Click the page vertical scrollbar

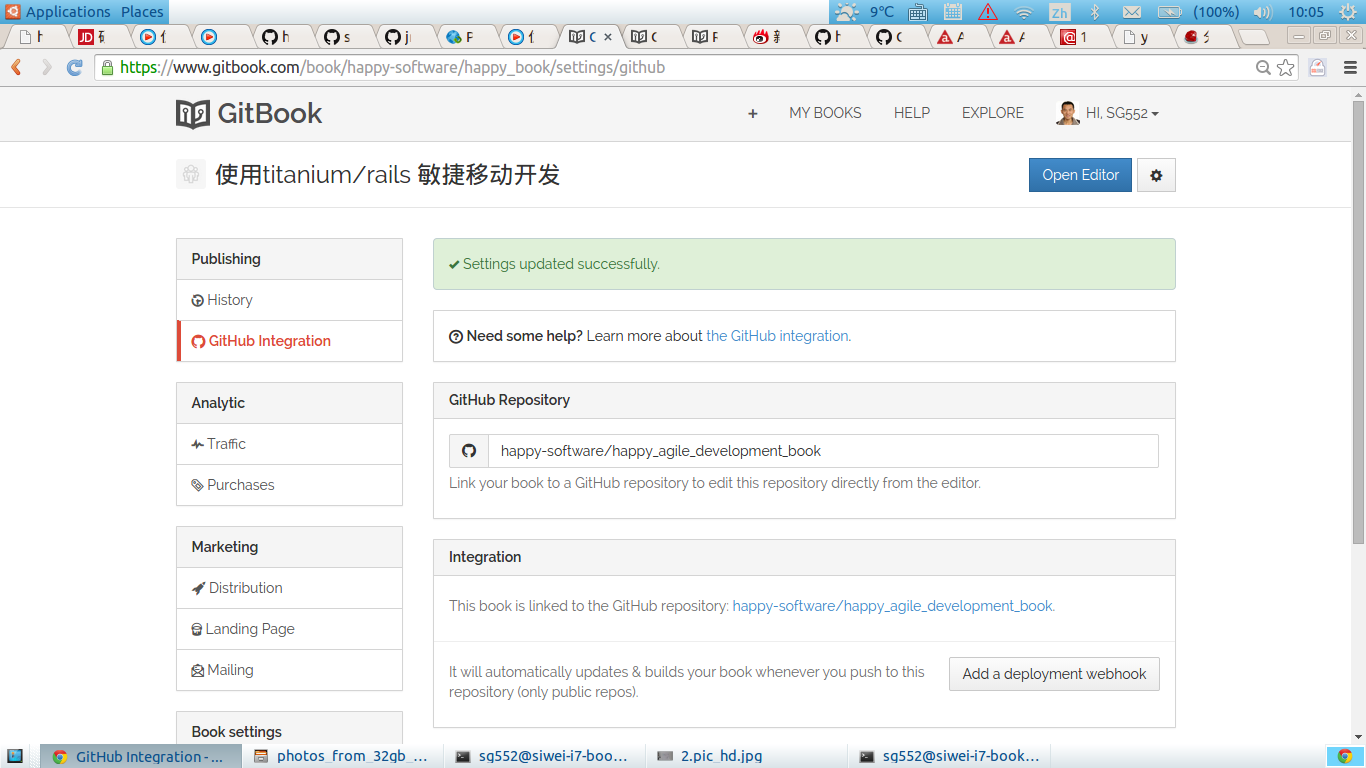(x=1358, y=320)
